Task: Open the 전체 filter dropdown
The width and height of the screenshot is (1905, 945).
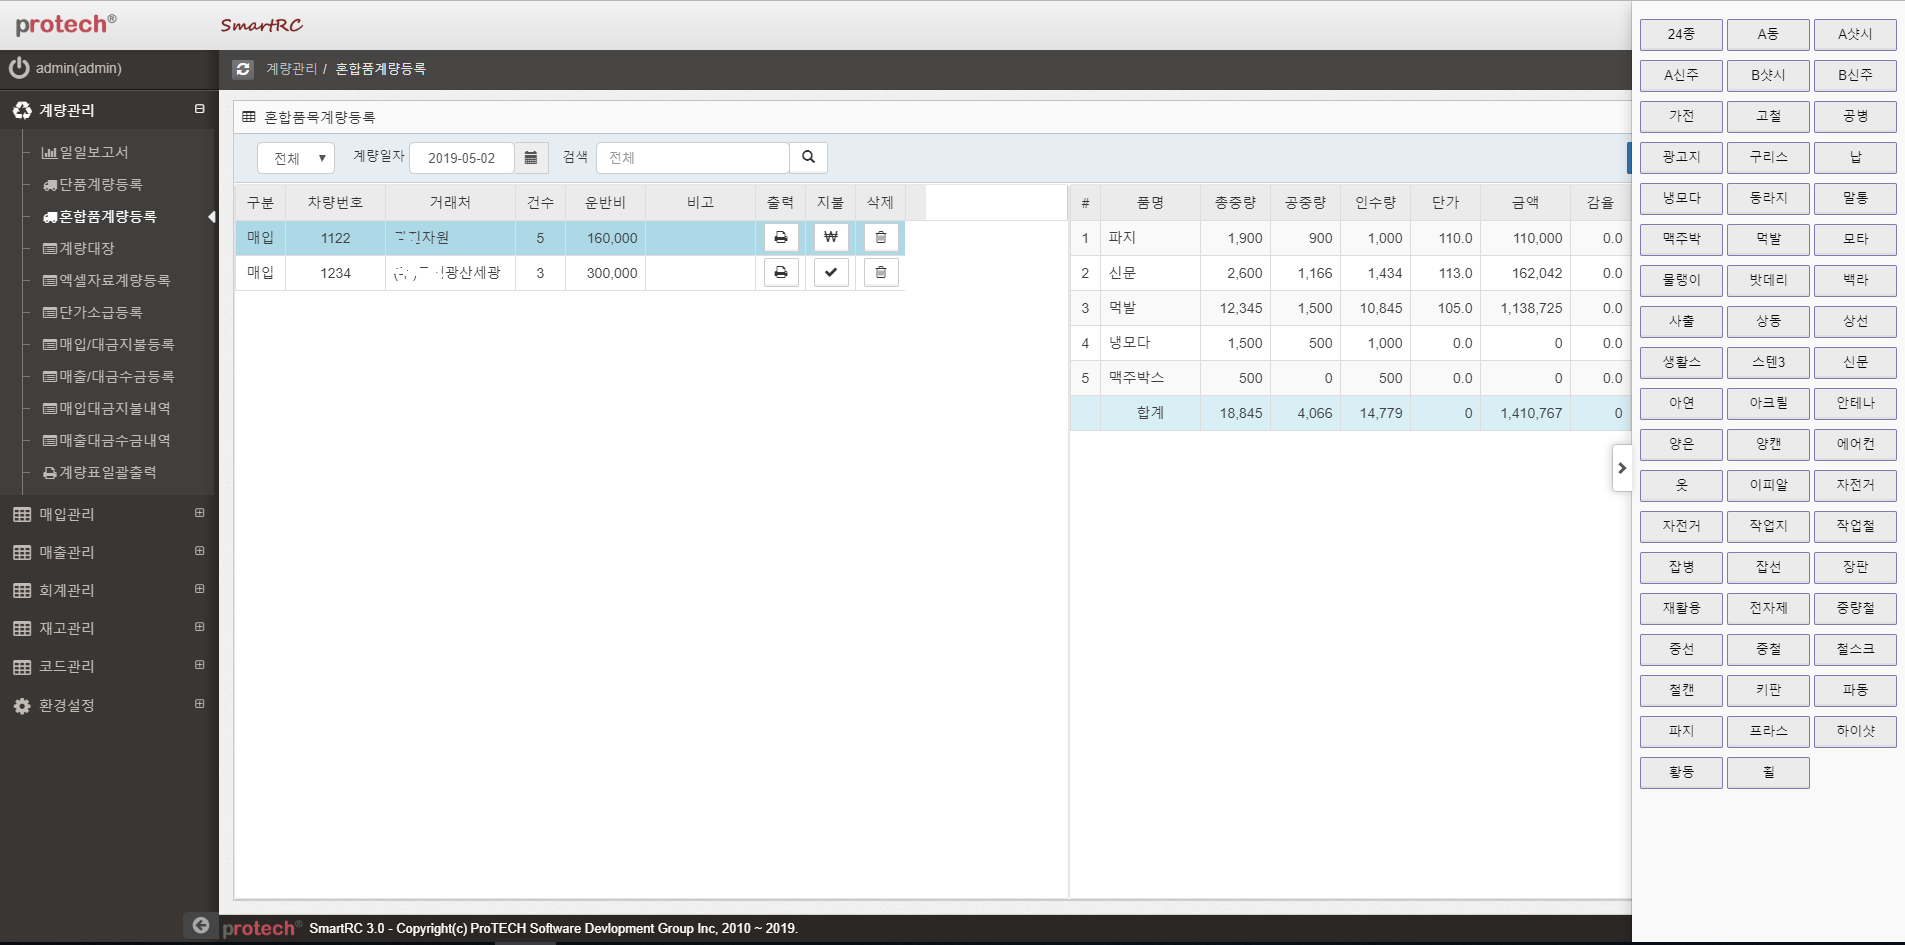Action: tap(296, 158)
